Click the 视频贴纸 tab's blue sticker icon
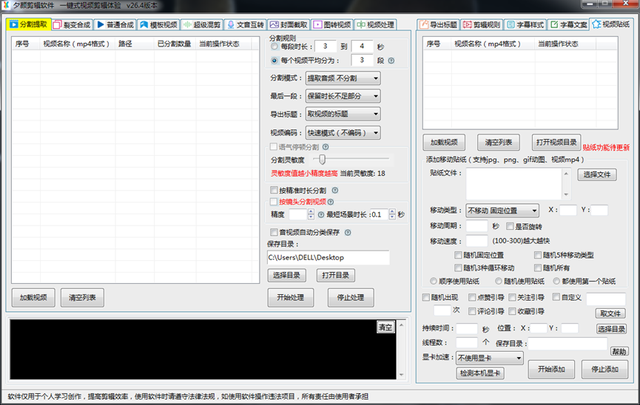The width and height of the screenshot is (640, 405). [x=597, y=24]
